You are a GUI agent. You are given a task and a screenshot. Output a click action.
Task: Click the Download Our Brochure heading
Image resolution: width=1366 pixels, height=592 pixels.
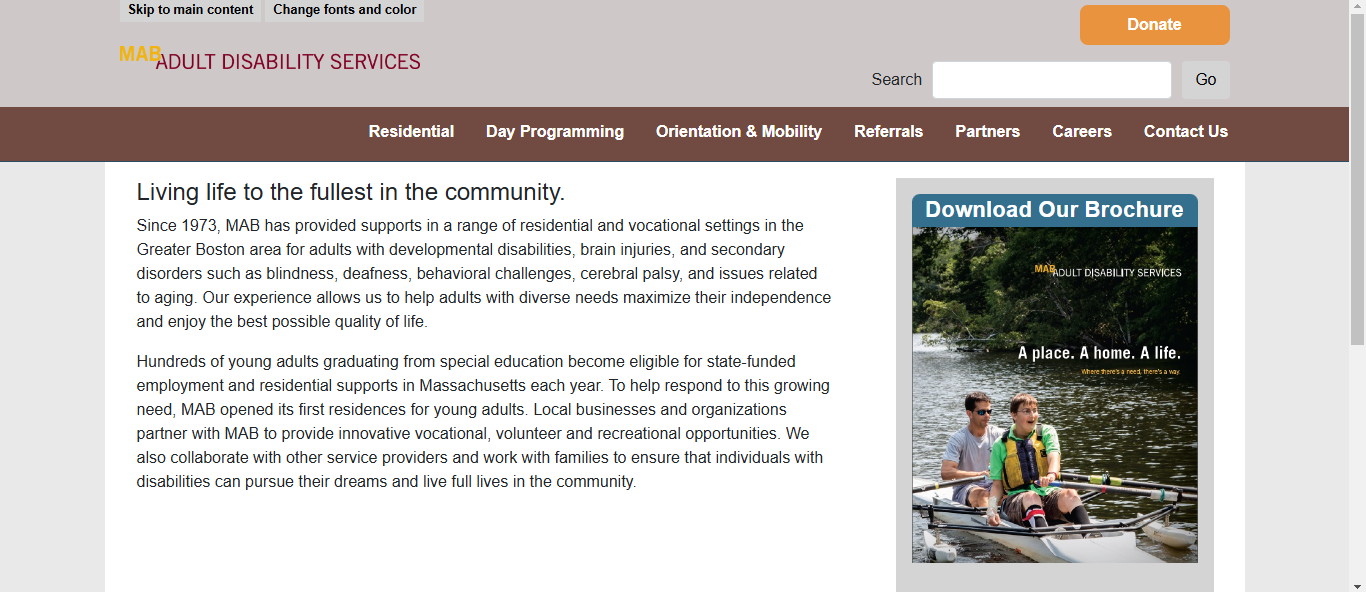coord(1054,210)
